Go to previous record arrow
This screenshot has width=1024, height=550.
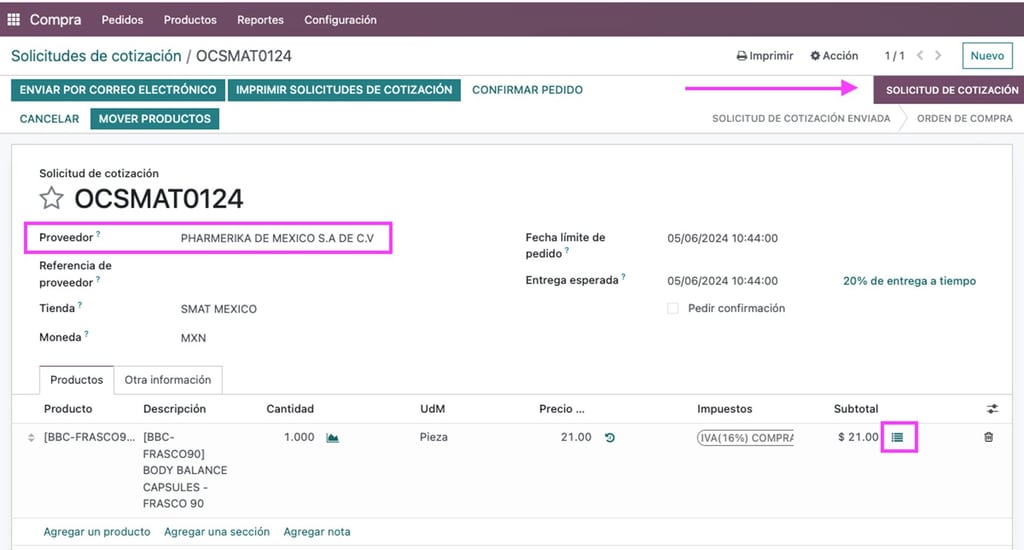920,56
